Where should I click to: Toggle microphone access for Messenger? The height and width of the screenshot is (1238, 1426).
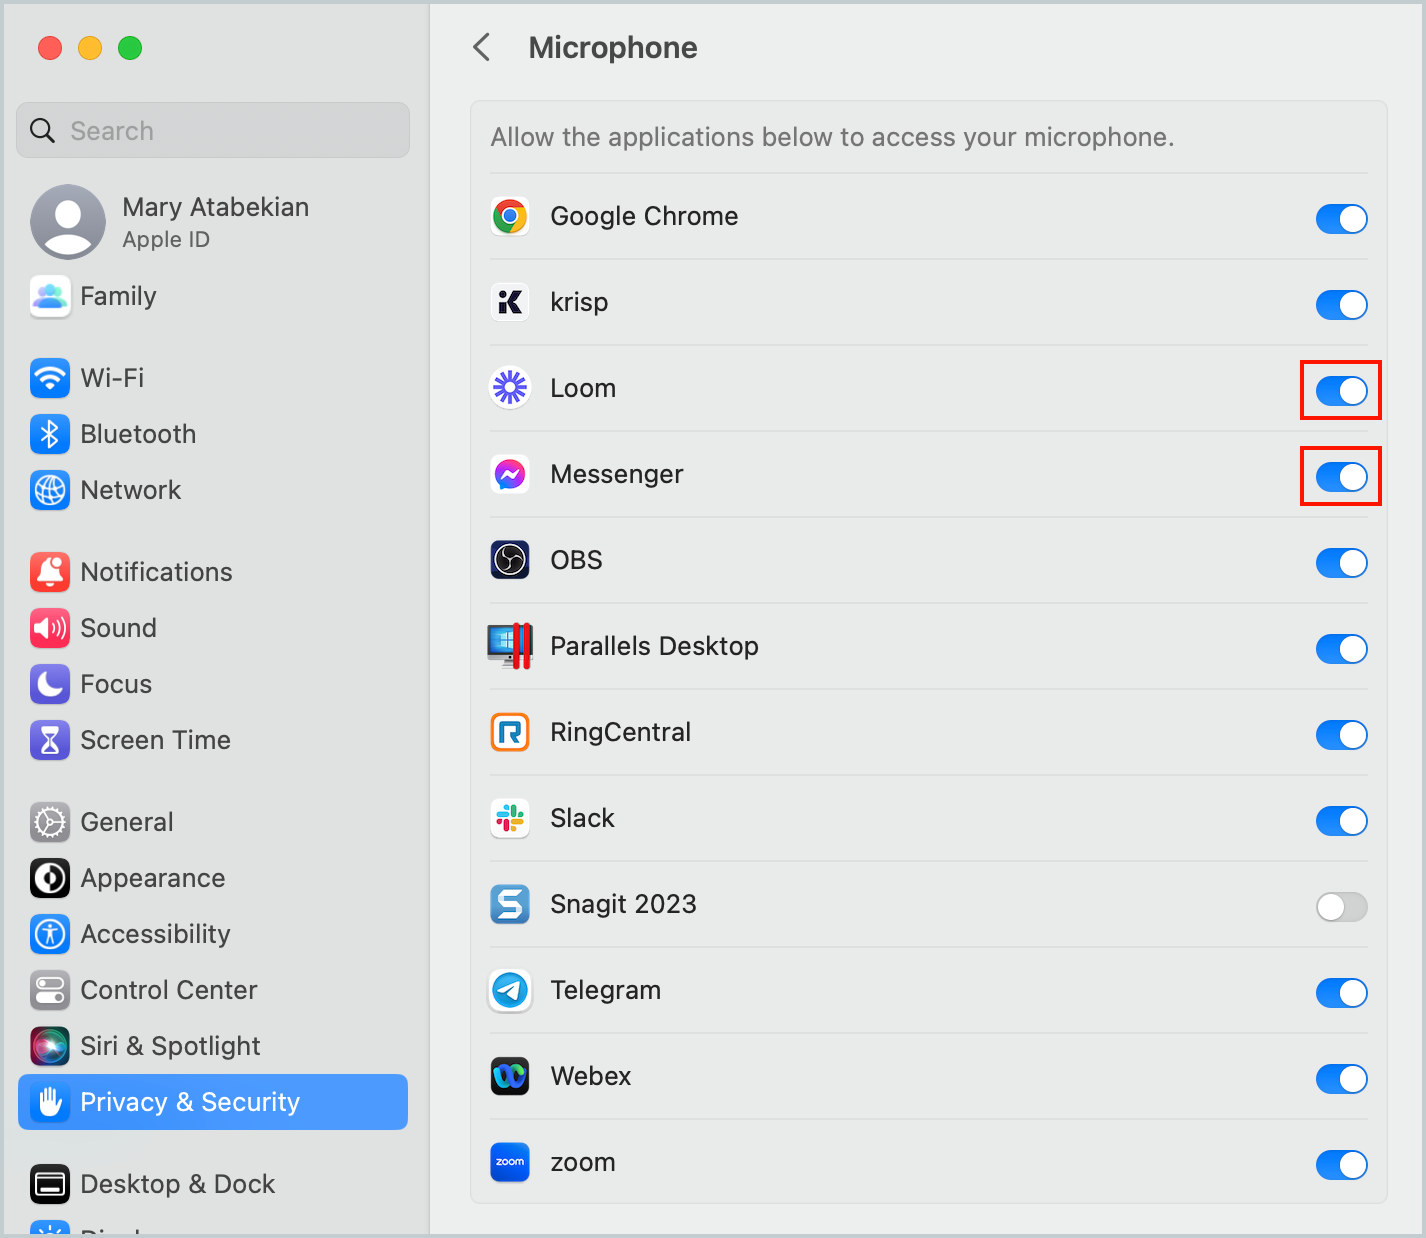point(1341,477)
